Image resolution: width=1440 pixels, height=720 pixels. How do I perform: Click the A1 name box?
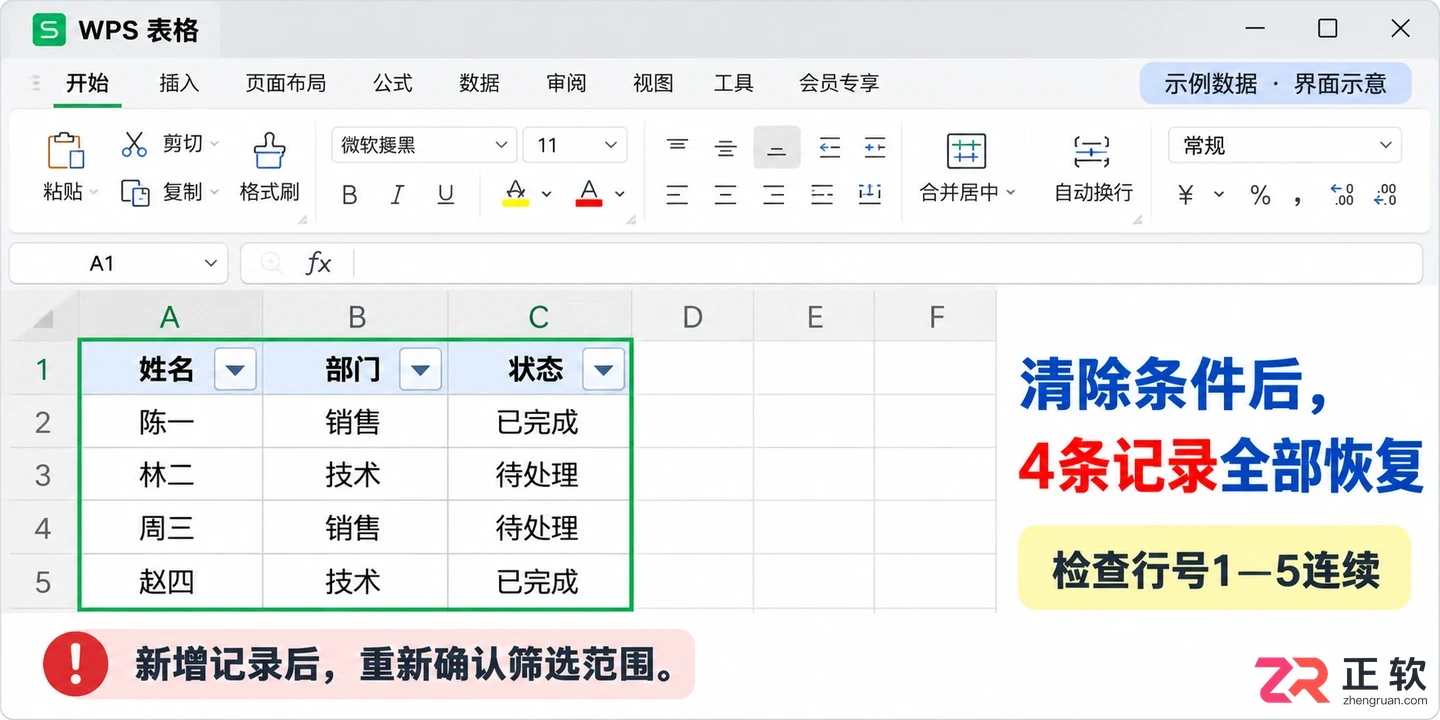(119, 264)
